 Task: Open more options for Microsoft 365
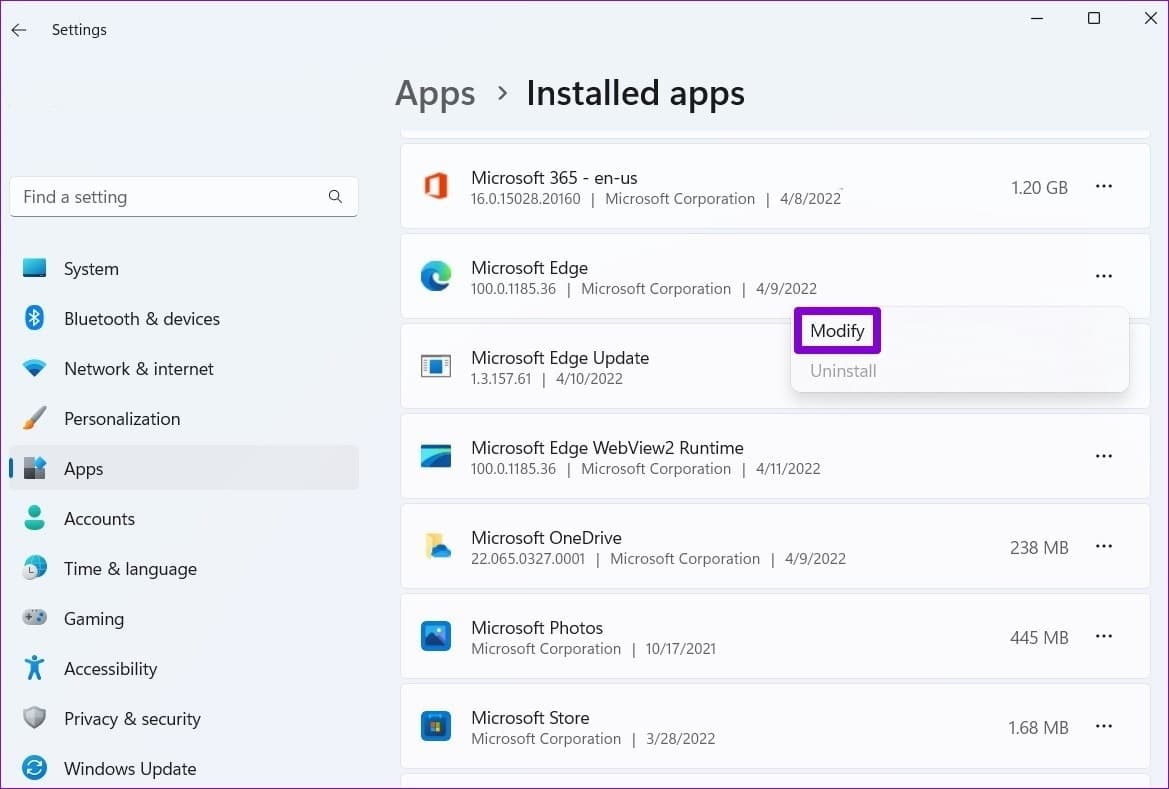click(x=1103, y=187)
